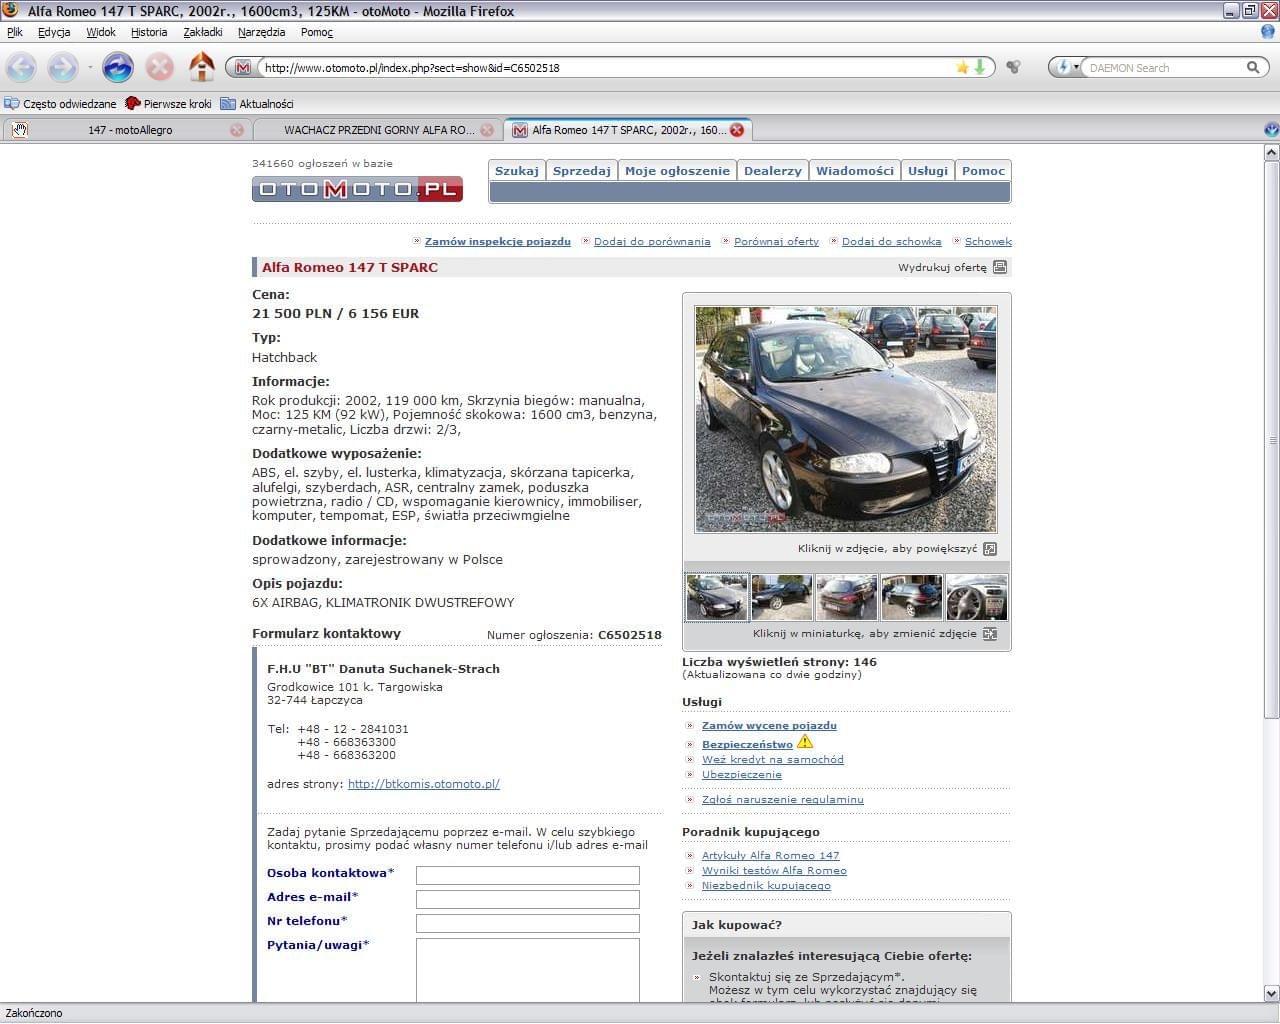Open the Moje ogłoszenie site tab

677,171
